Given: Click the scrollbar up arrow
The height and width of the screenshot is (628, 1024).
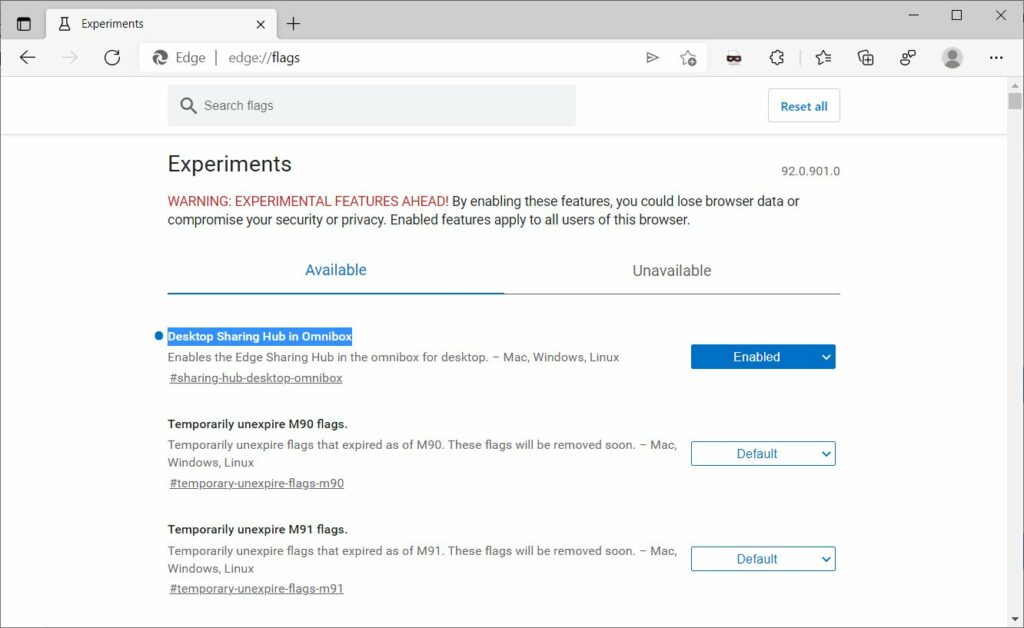Looking at the screenshot, I should pyautogui.click(x=1015, y=86).
